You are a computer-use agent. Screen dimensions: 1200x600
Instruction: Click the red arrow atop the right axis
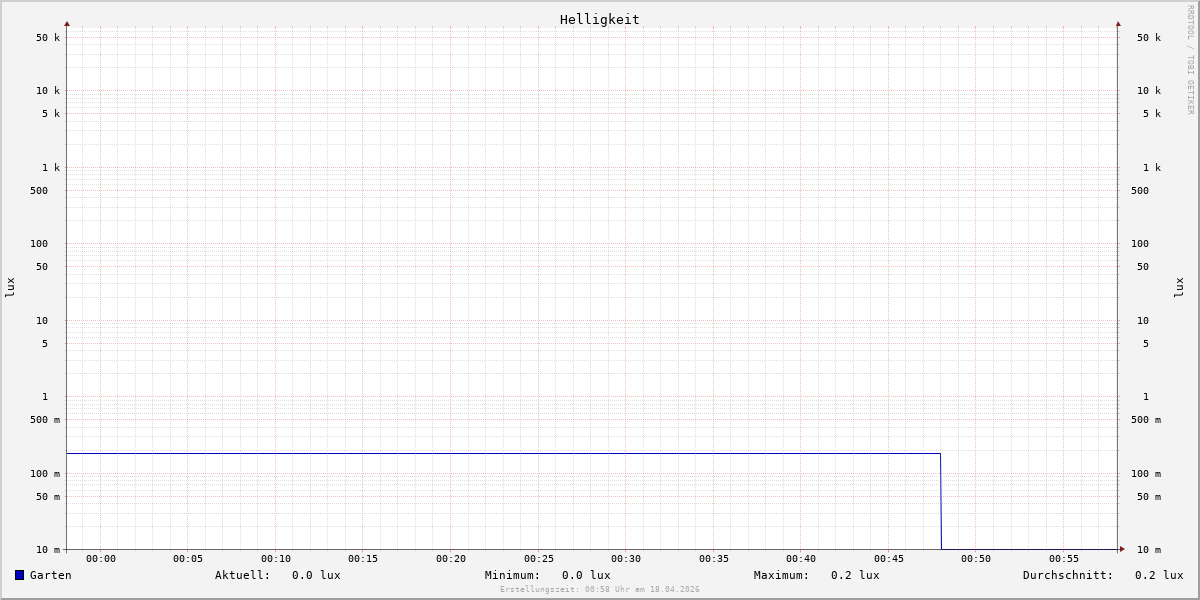tap(1118, 23)
